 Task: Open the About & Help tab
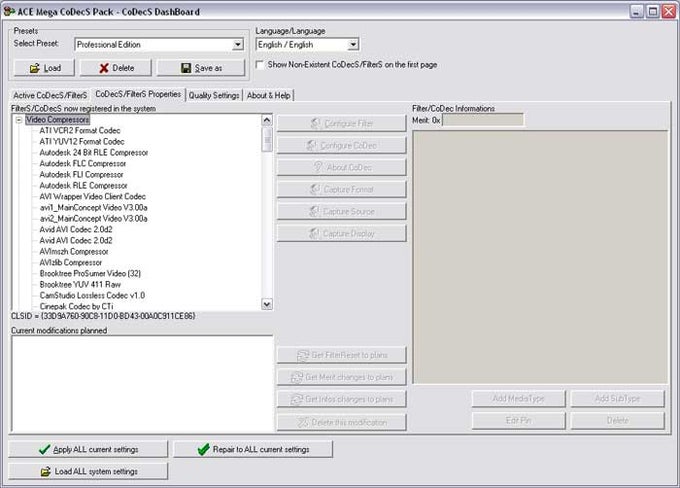268,95
